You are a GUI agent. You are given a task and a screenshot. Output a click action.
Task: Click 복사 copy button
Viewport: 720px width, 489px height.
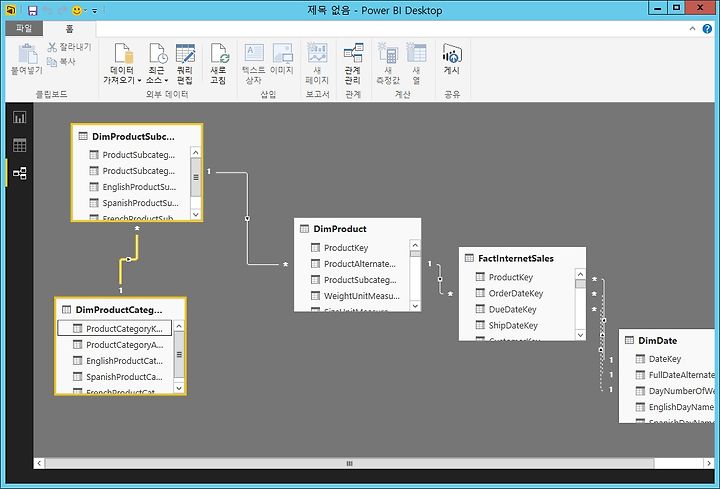[62, 61]
